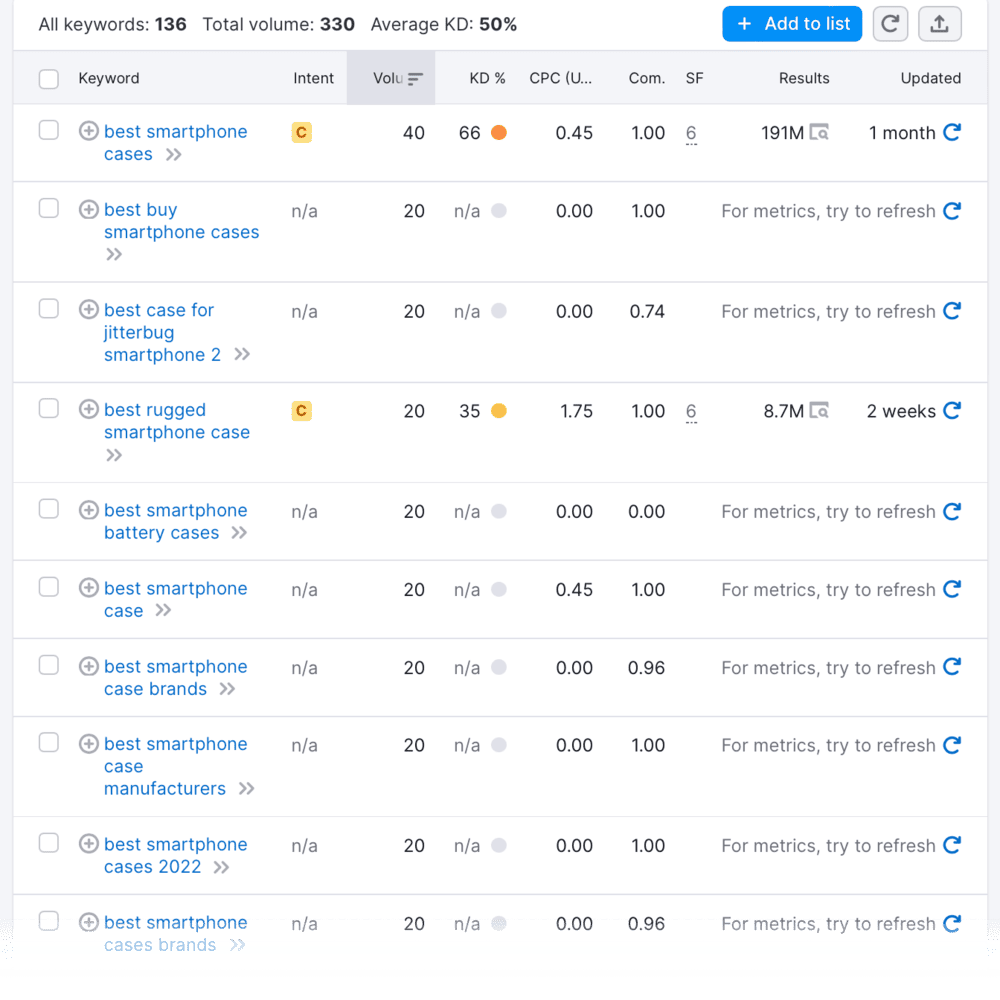Refresh metrics for best smartphone battery cases

952,511
